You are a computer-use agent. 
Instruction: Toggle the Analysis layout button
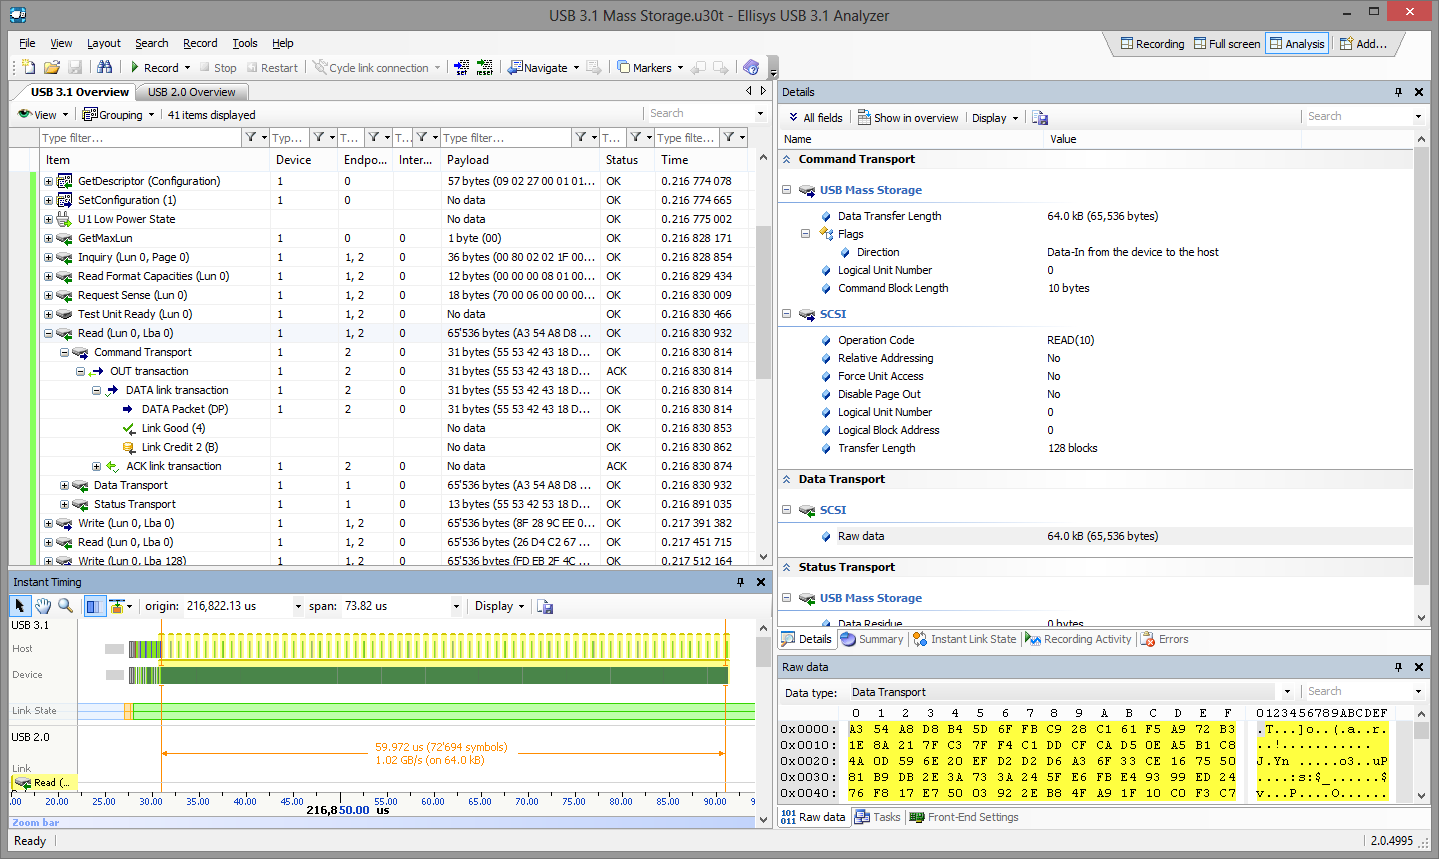pos(1296,44)
